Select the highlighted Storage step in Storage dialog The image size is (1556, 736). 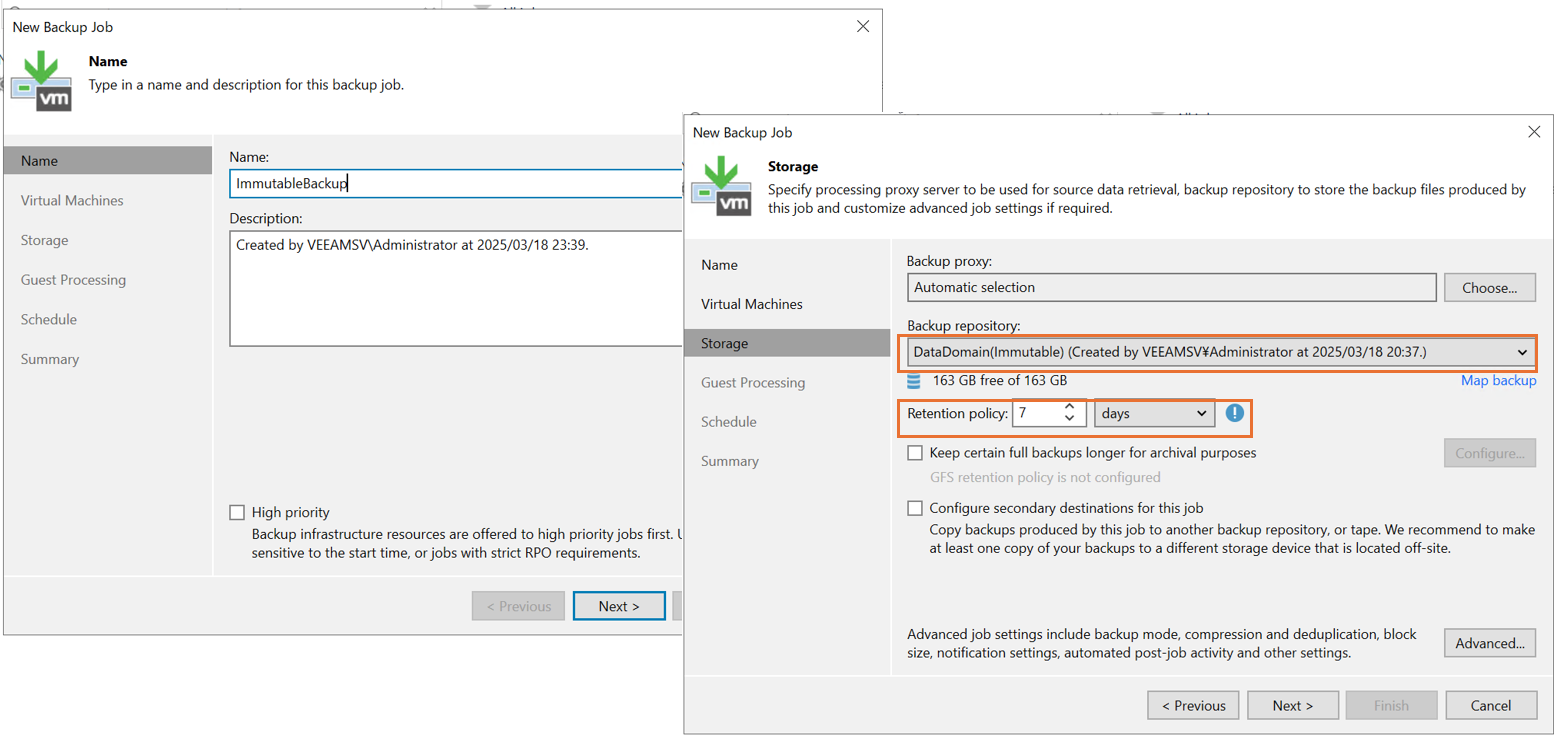(787, 343)
